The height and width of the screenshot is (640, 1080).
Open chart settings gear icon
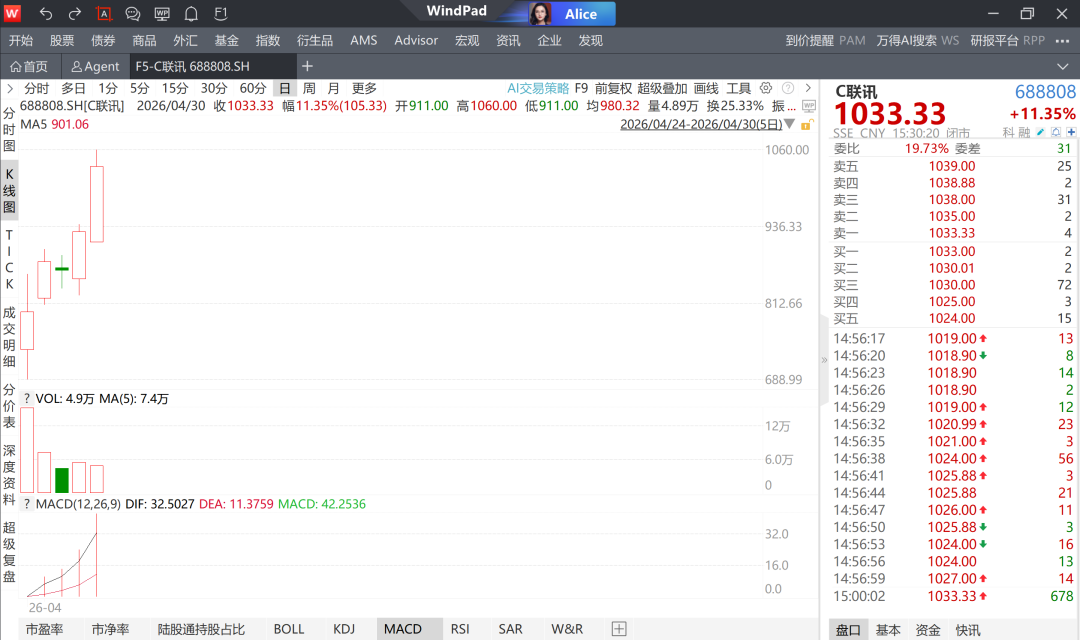[766, 88]
